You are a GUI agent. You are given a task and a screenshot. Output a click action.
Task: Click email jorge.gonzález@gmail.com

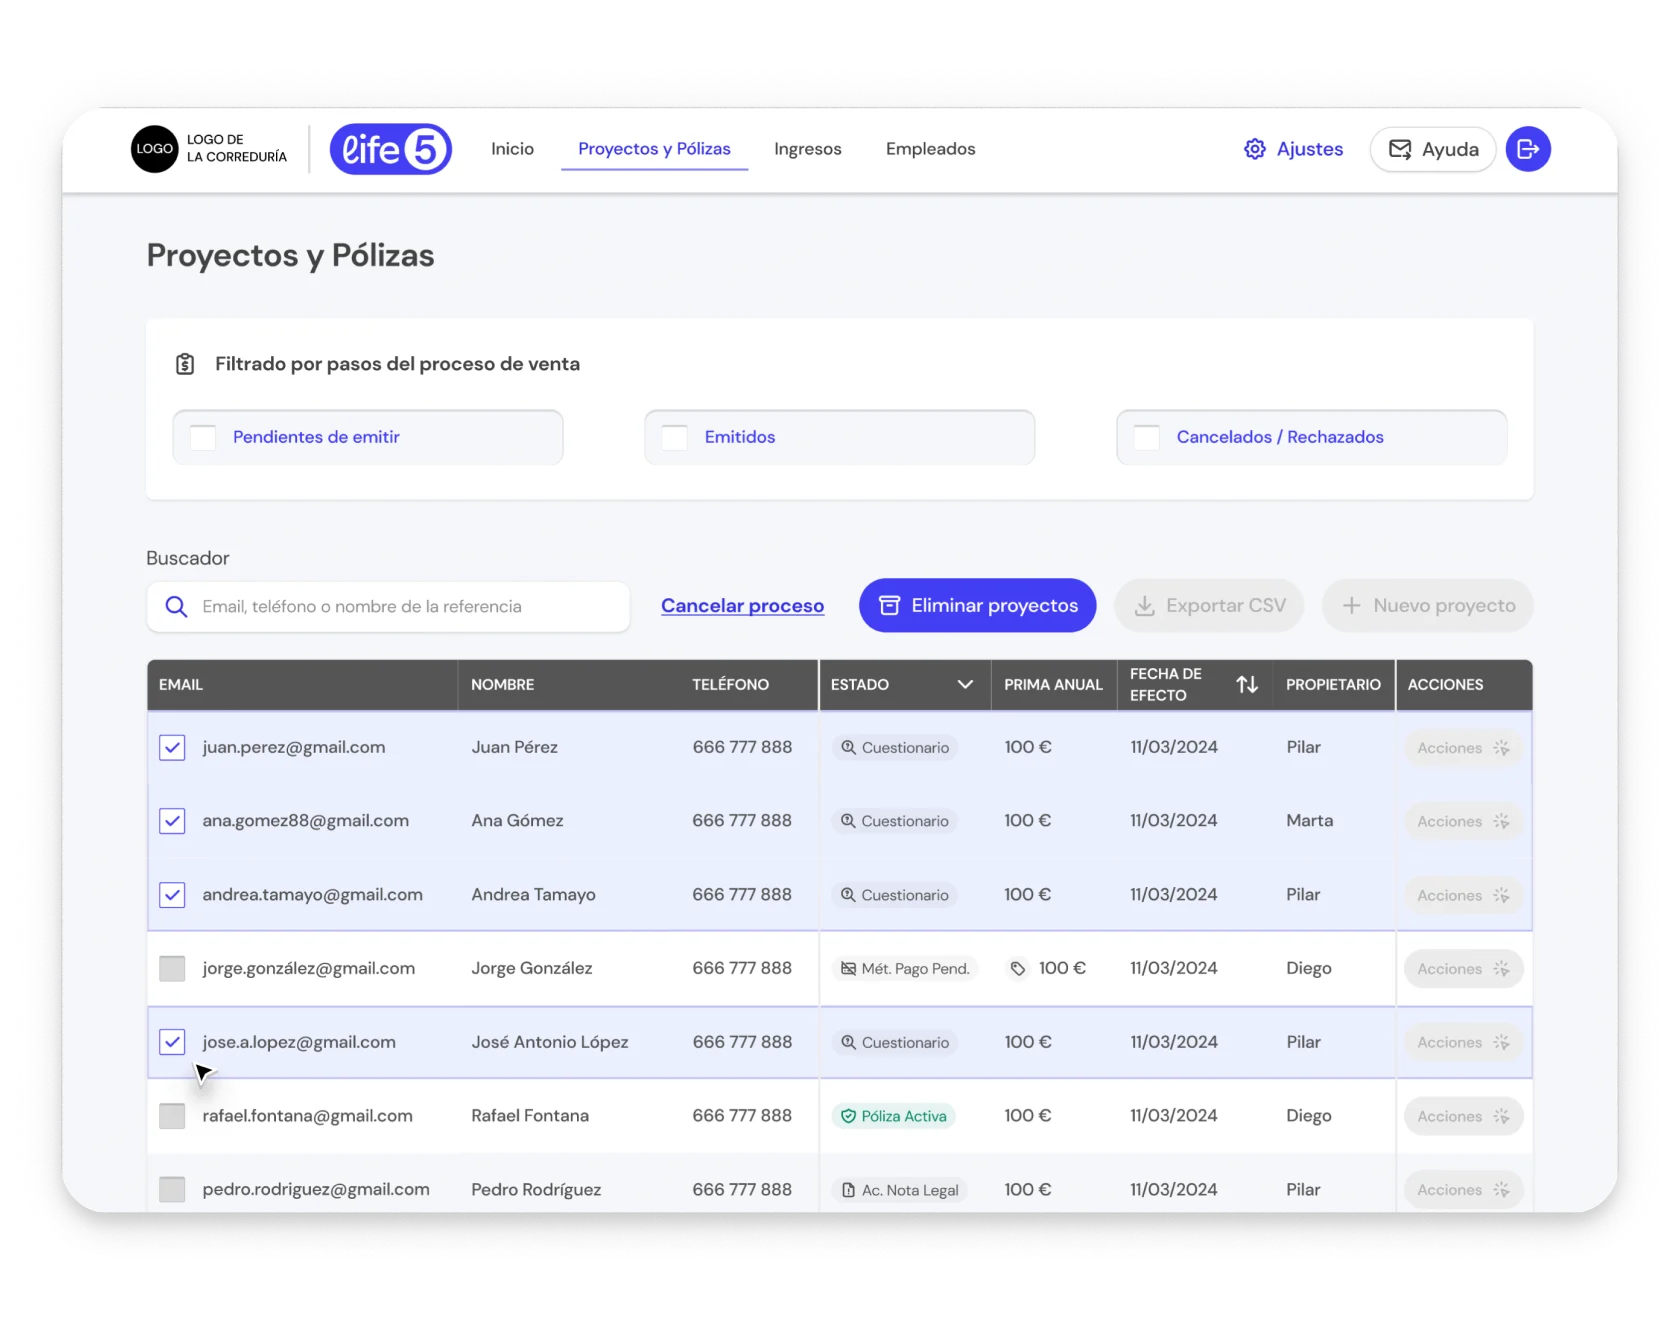click(308, 969)
